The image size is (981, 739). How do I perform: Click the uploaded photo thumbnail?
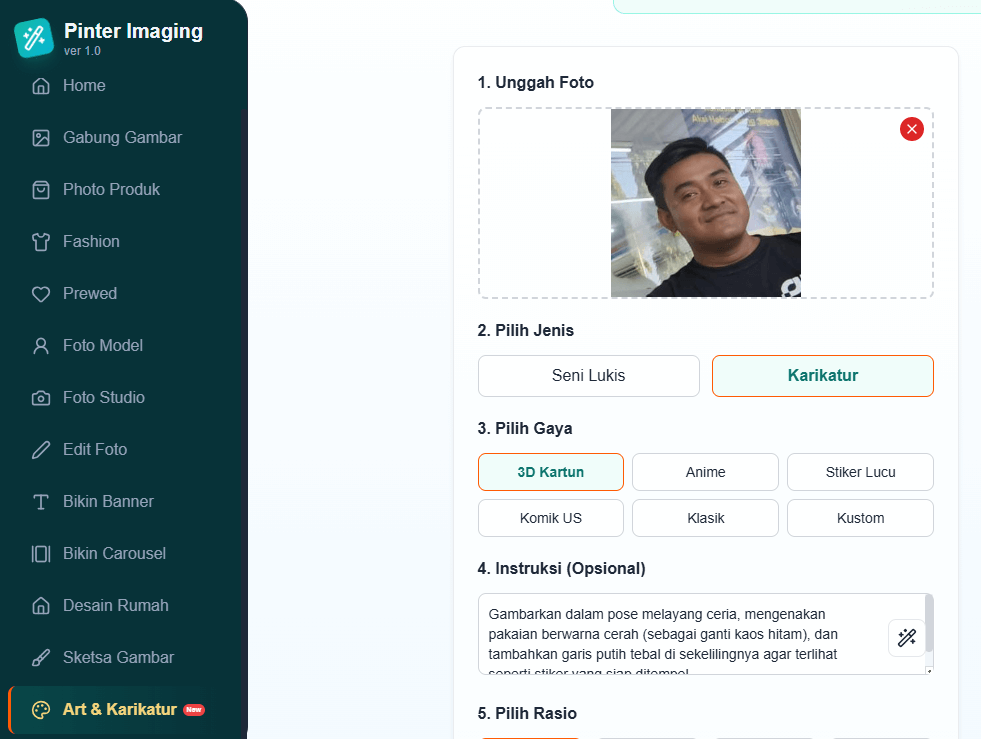point(706,203)
